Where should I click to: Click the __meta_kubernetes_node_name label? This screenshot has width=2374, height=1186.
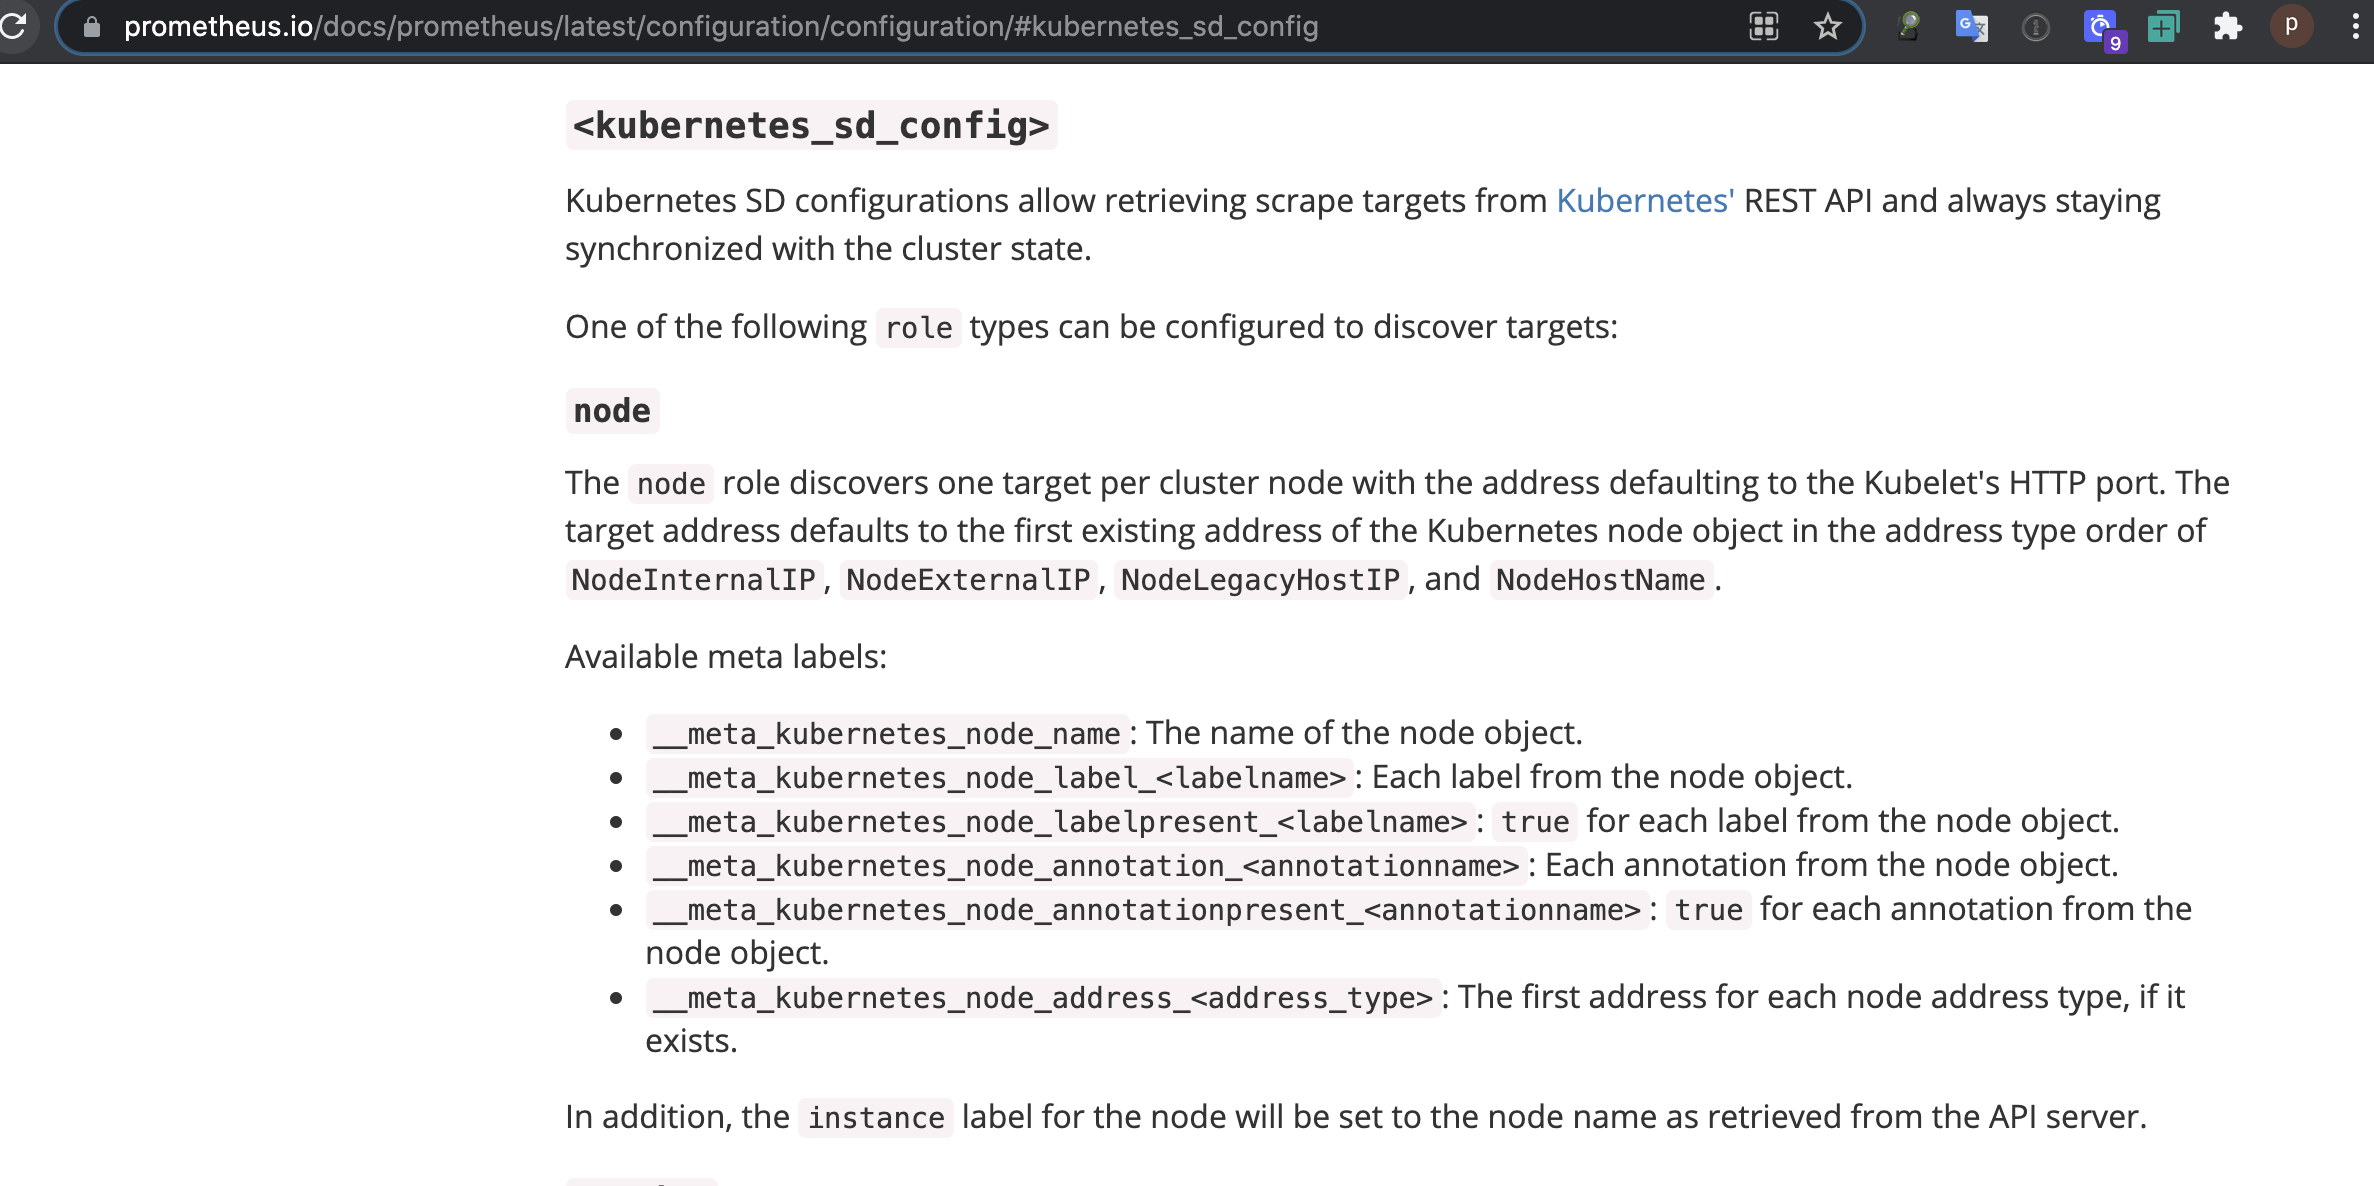887,734
